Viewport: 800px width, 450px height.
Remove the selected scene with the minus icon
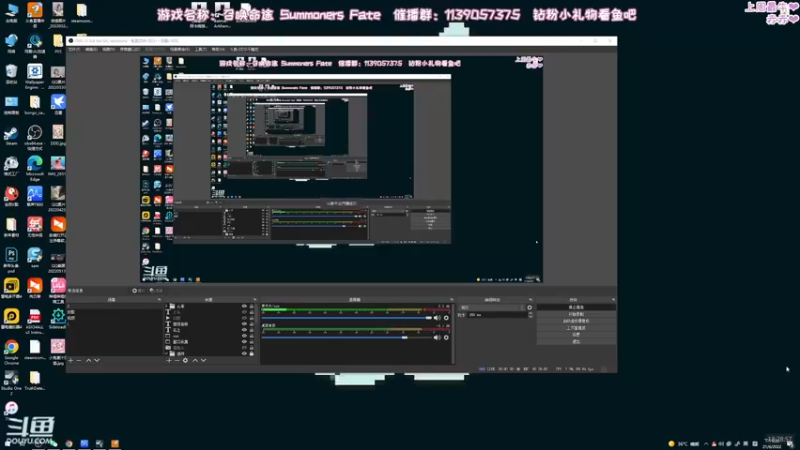[79, 360]
